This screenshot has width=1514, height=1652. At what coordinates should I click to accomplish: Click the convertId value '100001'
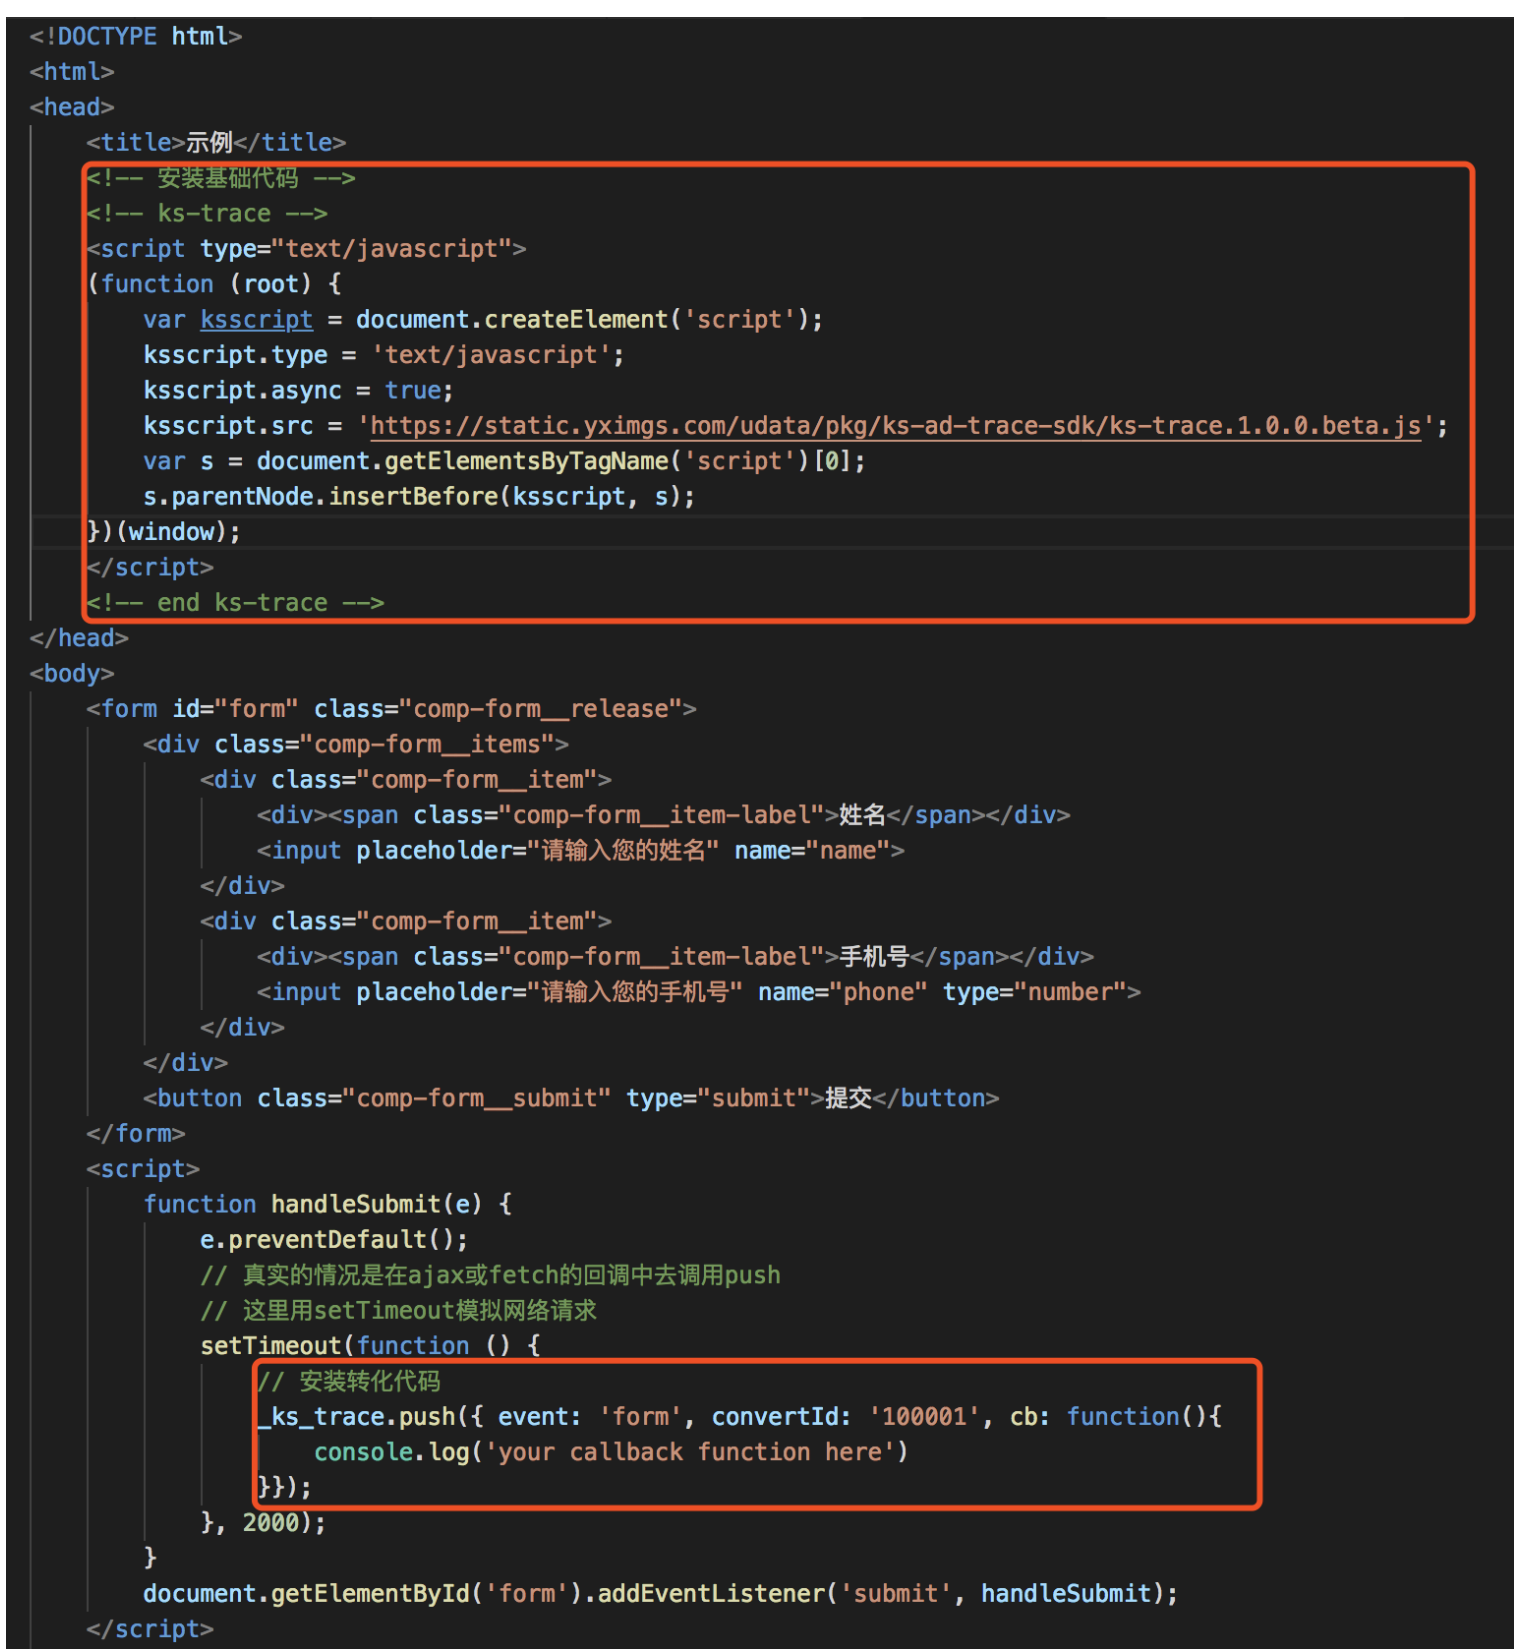[924, 1417]
